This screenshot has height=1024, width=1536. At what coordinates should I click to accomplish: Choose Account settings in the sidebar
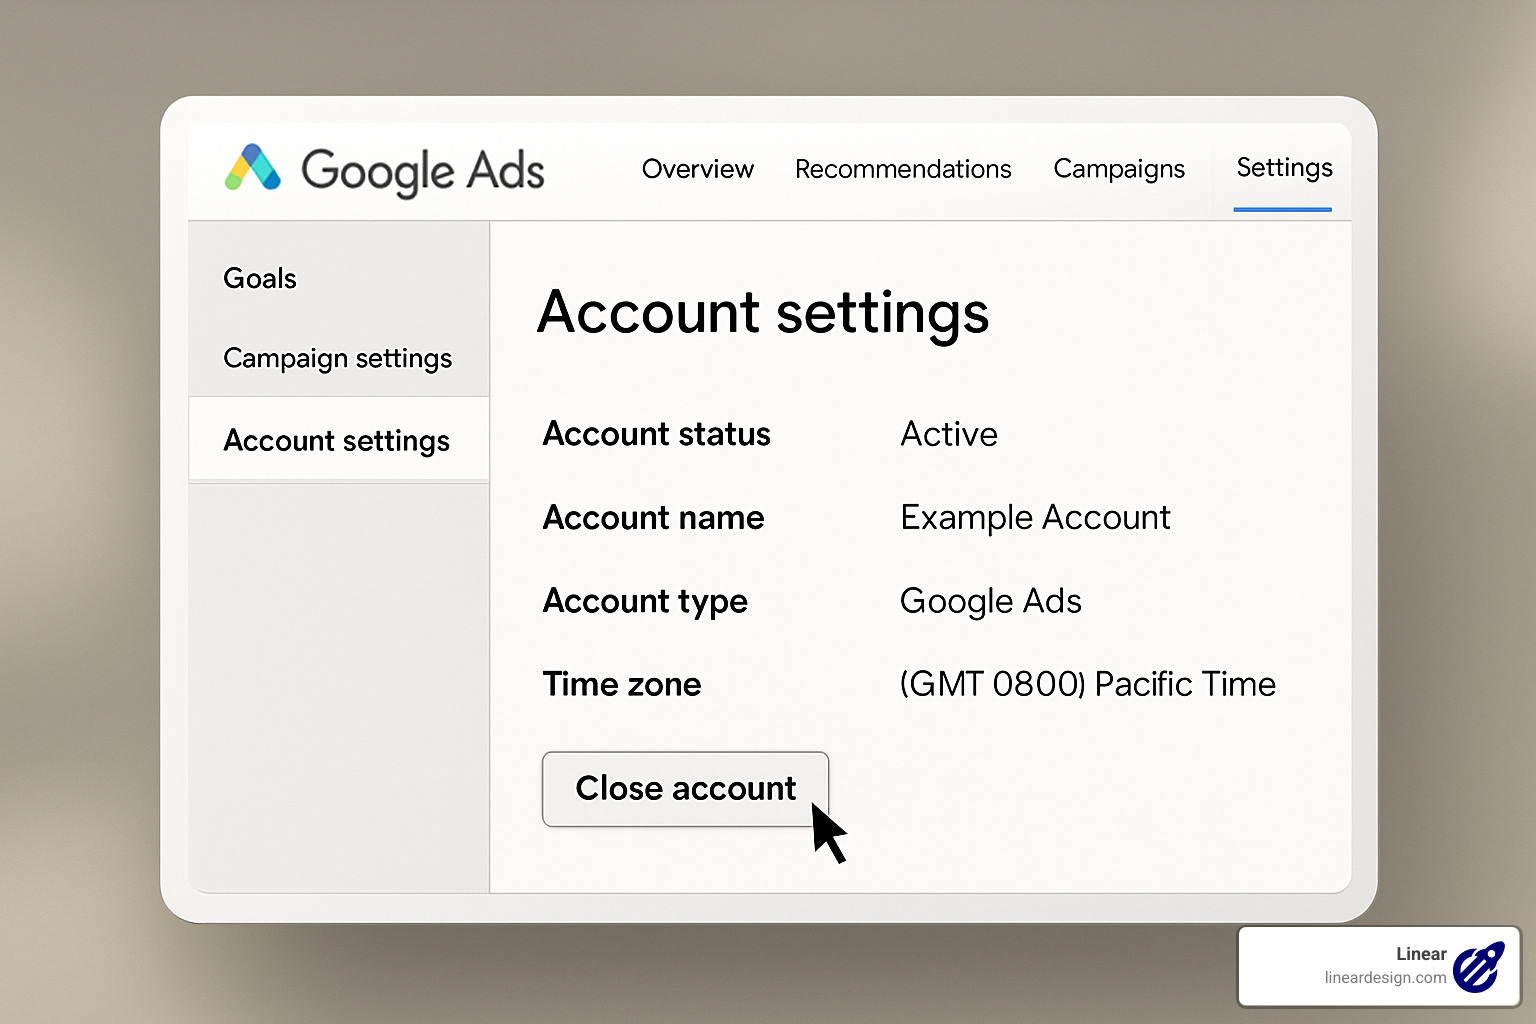point(337,440)
